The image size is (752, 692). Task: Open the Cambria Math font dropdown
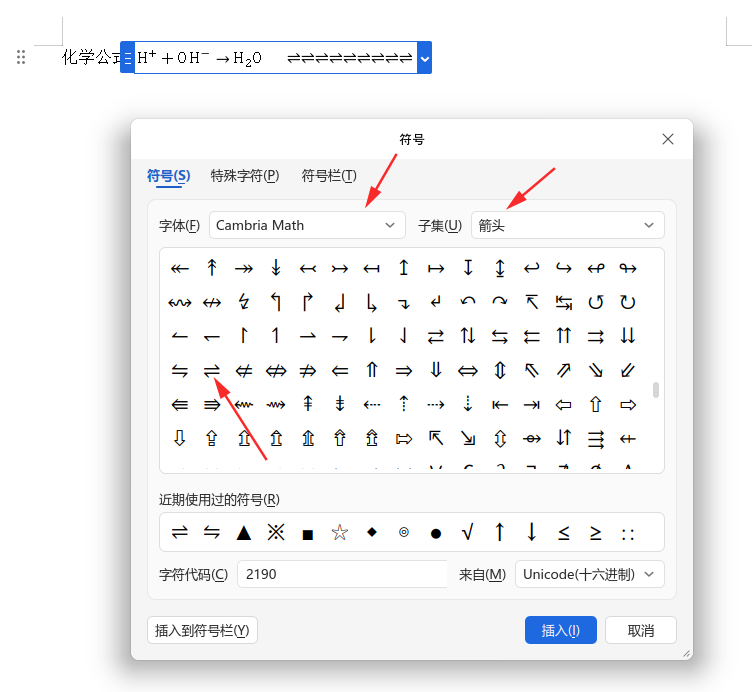[x=307, y=225]
